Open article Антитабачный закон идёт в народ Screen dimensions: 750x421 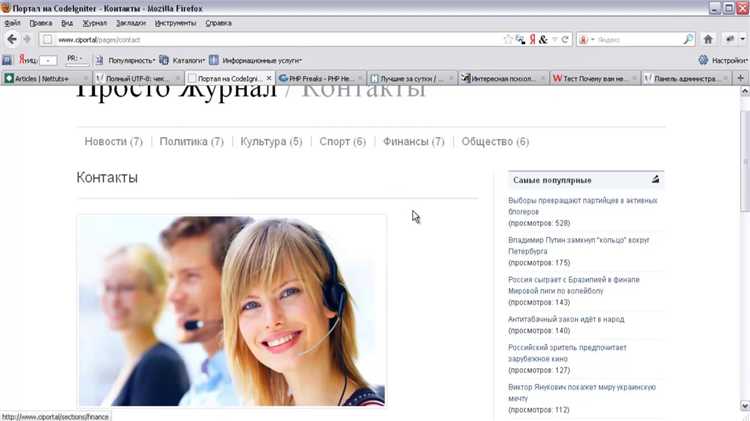(x=566, y=319)
